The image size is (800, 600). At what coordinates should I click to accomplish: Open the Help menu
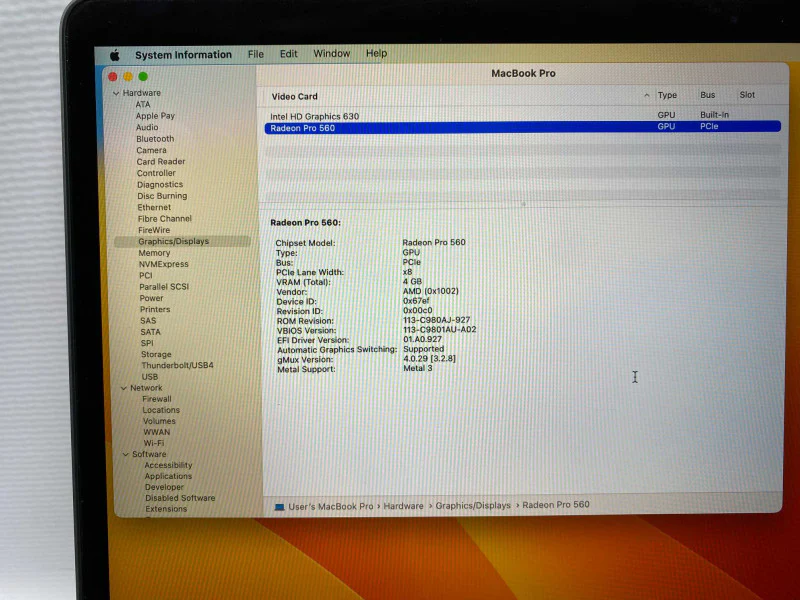377,53
